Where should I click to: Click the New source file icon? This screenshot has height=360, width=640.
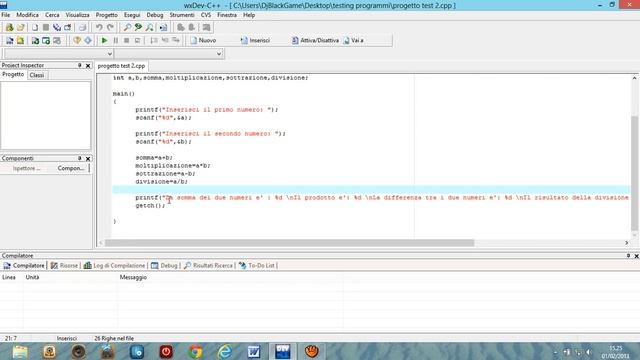pyautogui.click(x=35, y=27)
